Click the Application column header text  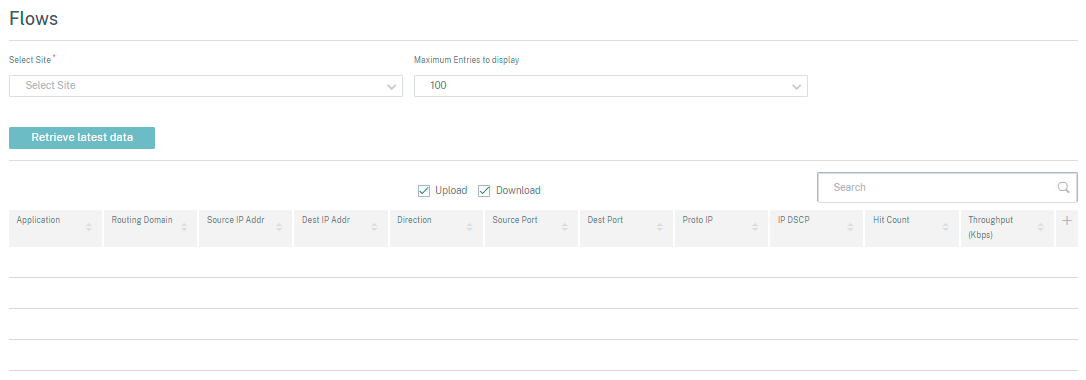tap(38, 220)
